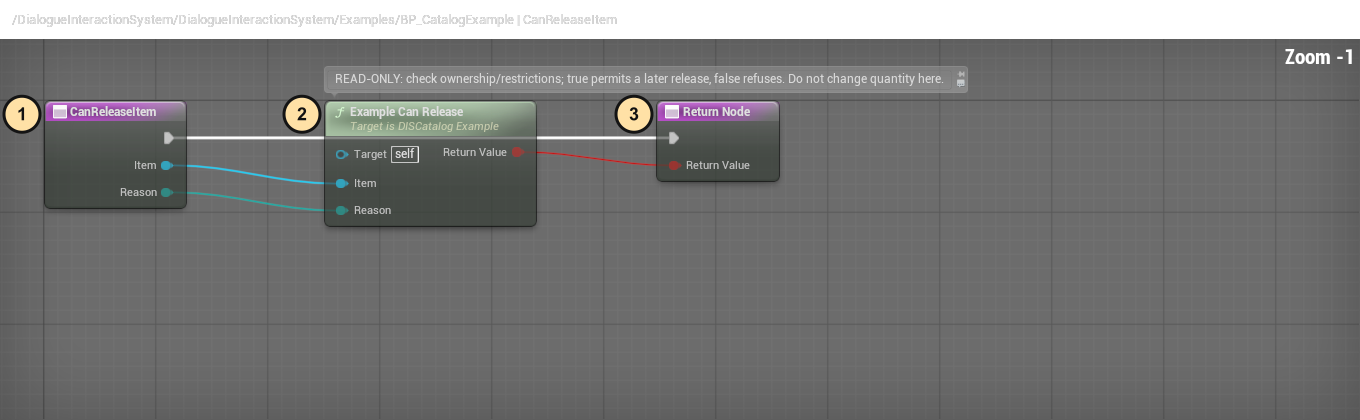Click the Target input pin circle
Viewport: 1360px width, 420px height.
(342, 154)
